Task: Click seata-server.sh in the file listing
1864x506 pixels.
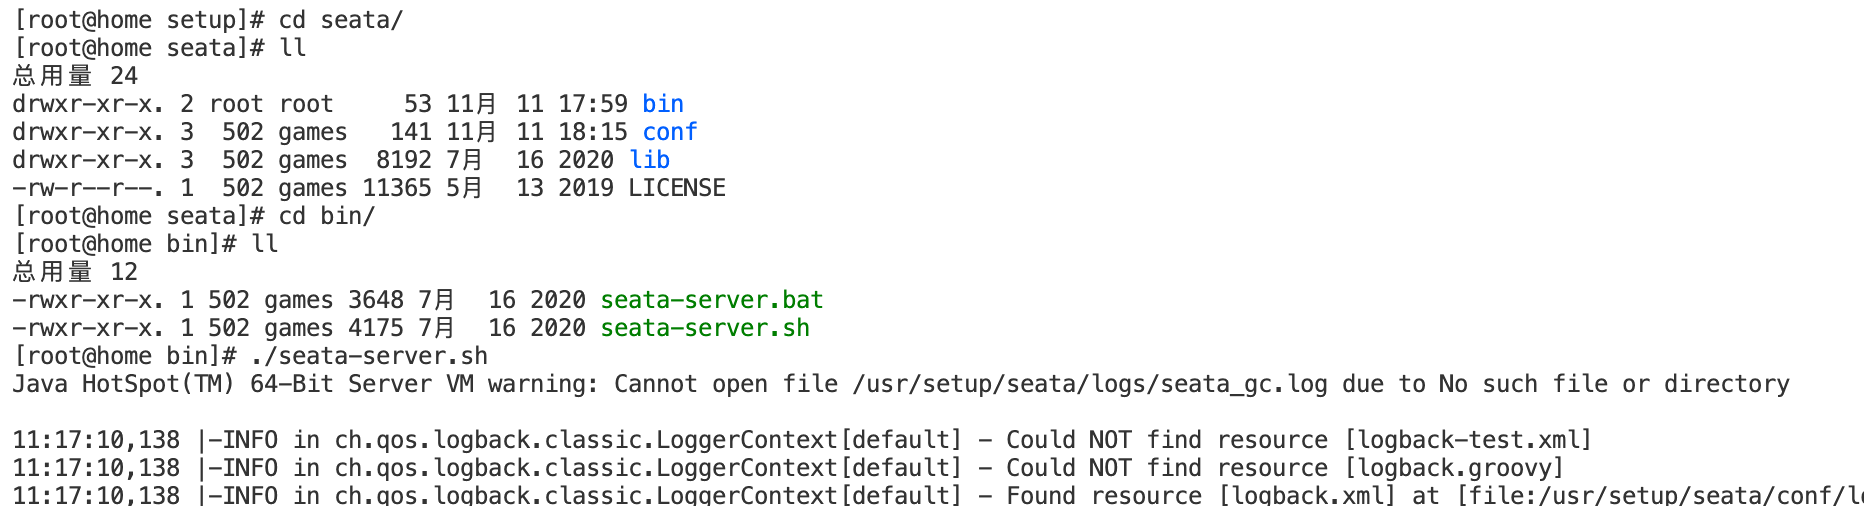Action: coord(704,328)
